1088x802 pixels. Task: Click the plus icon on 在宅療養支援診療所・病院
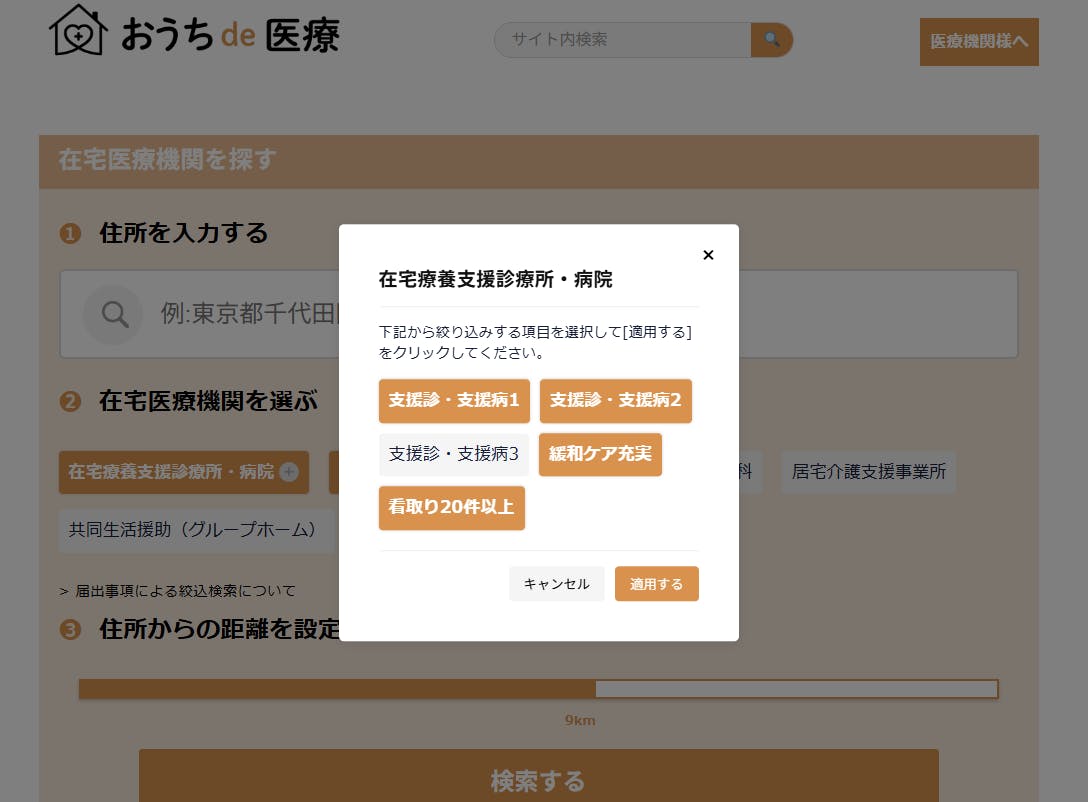click(x=289, y=472)
